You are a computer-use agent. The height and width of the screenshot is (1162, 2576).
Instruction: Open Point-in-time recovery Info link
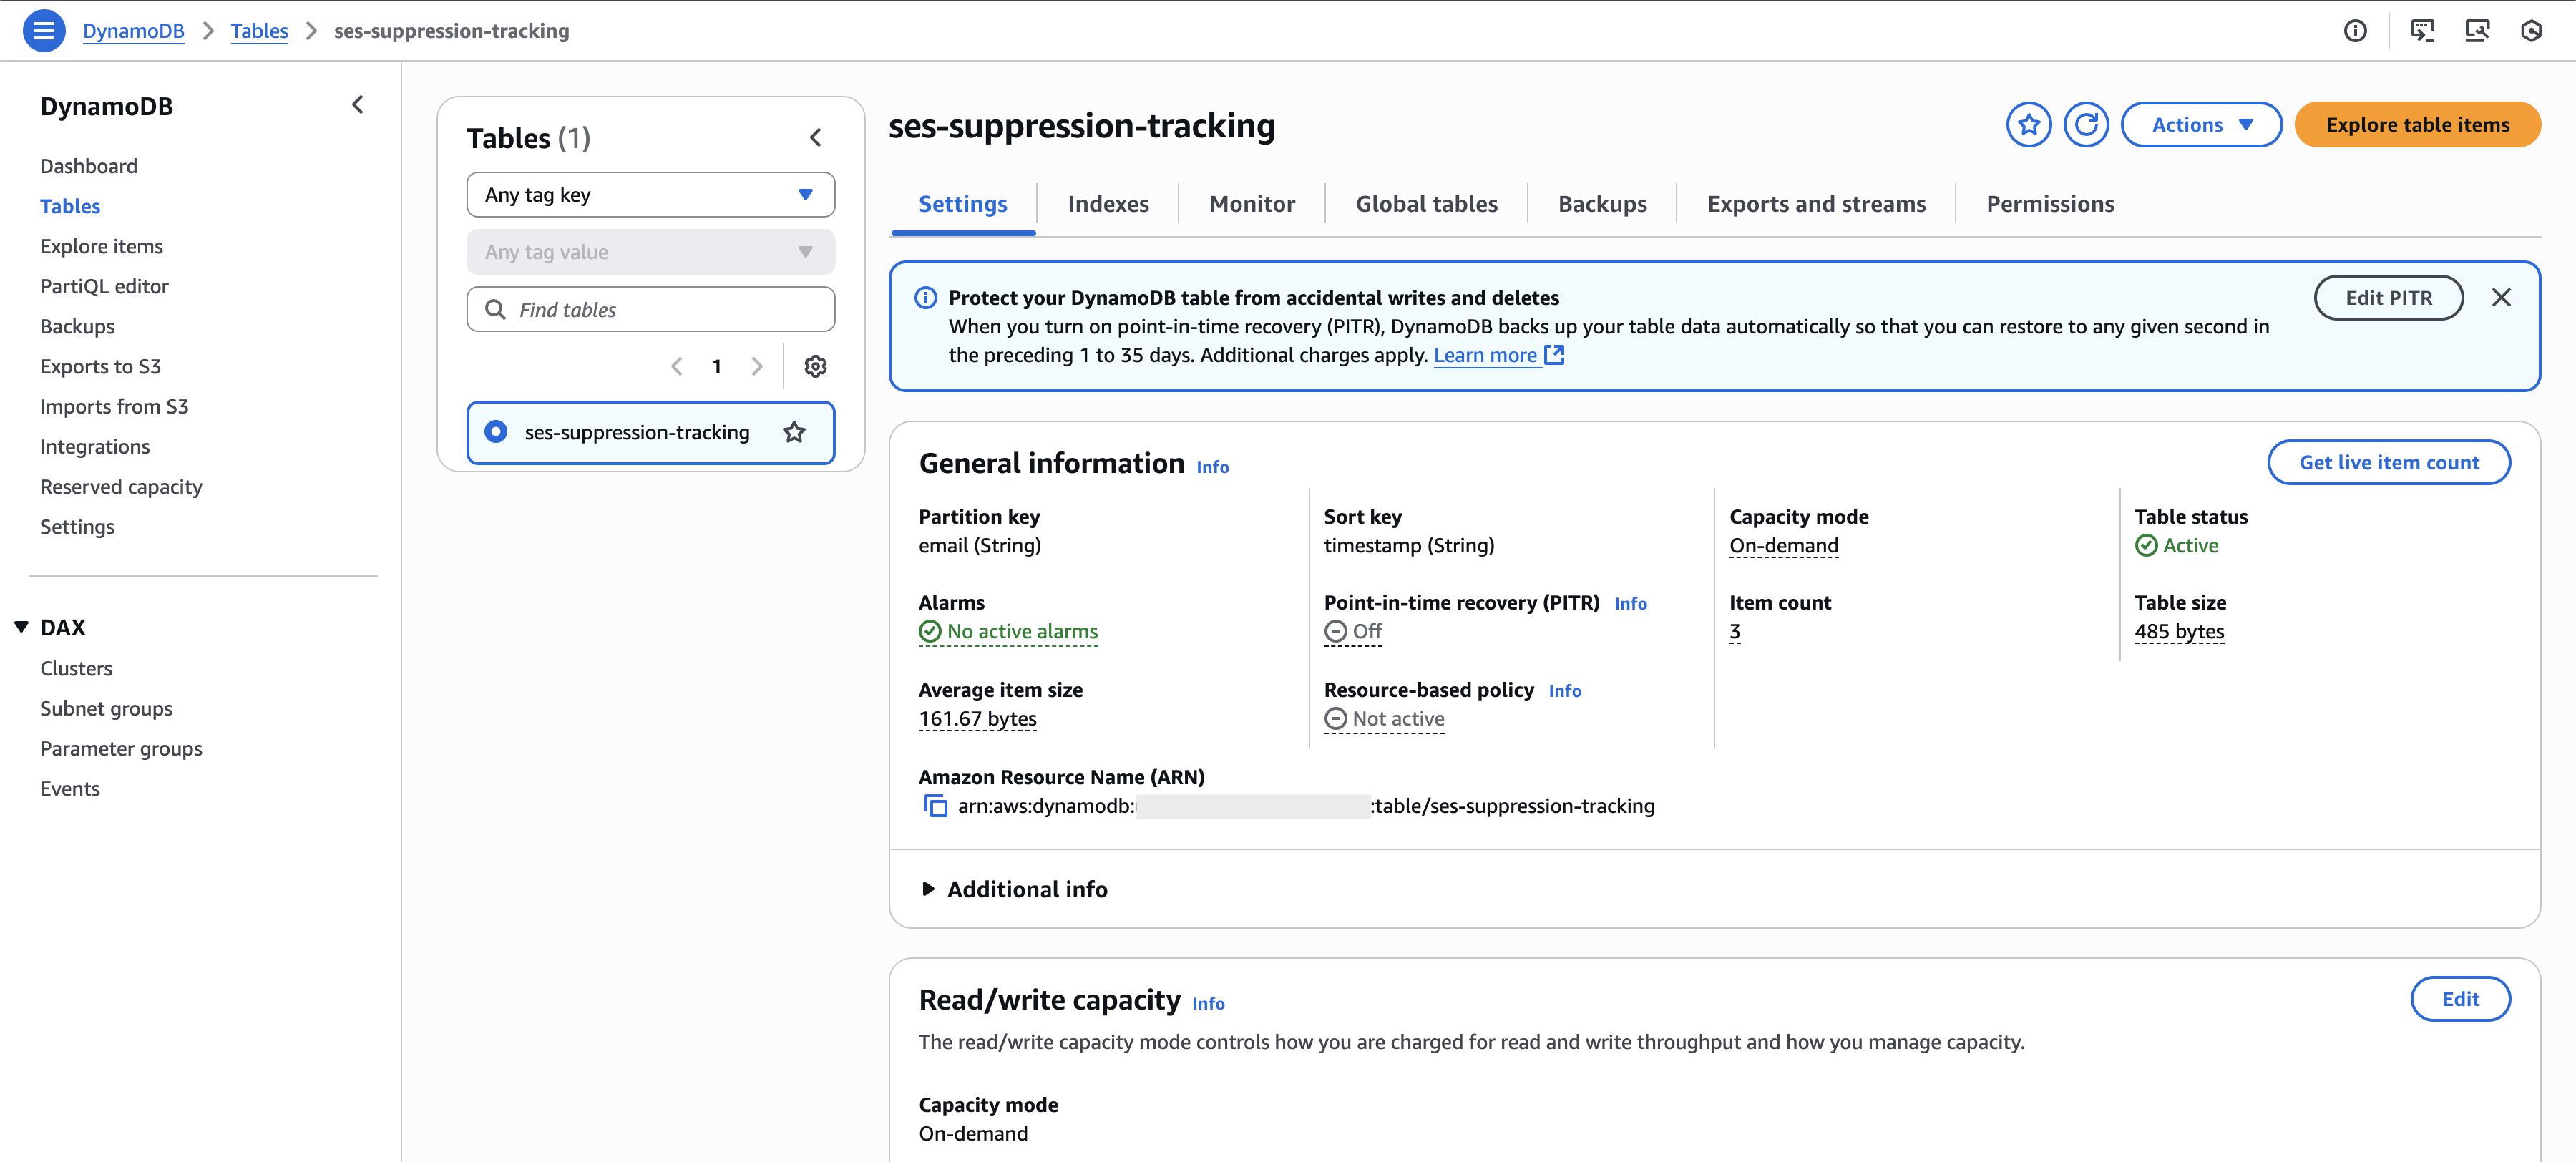coord(1630,604)
